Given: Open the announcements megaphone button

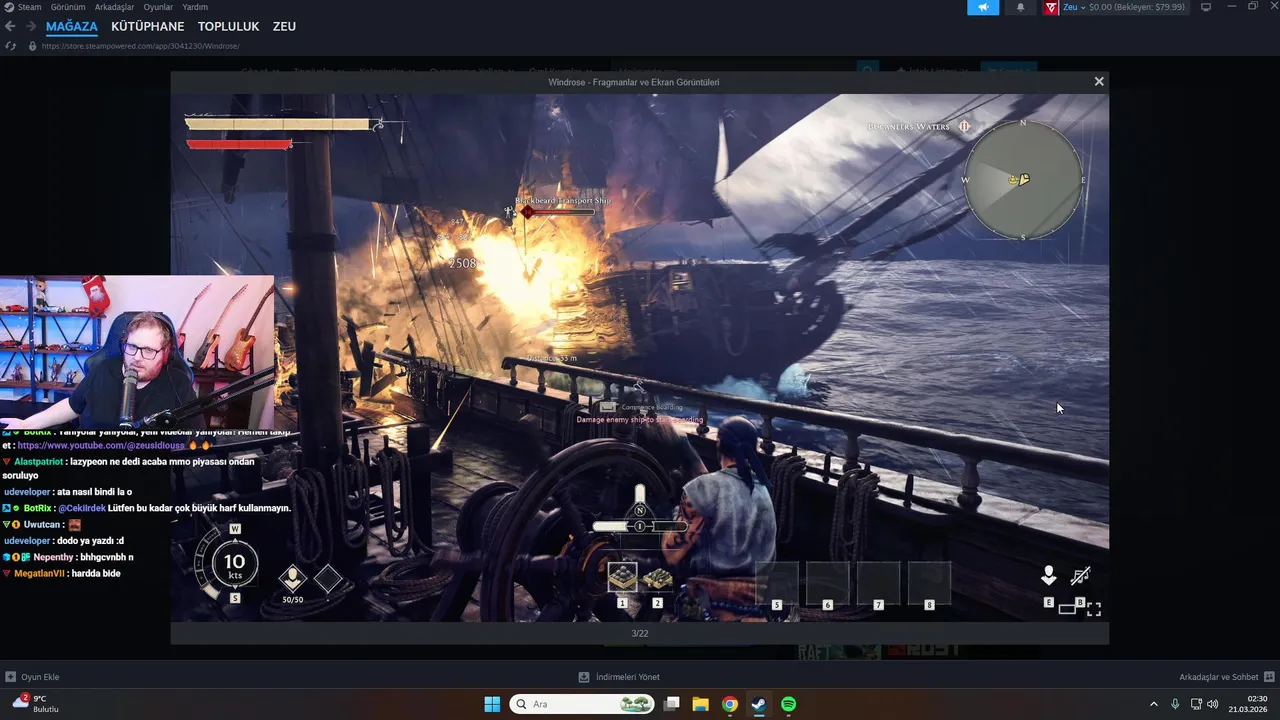Looking at the screenshot, I should 983,7.
